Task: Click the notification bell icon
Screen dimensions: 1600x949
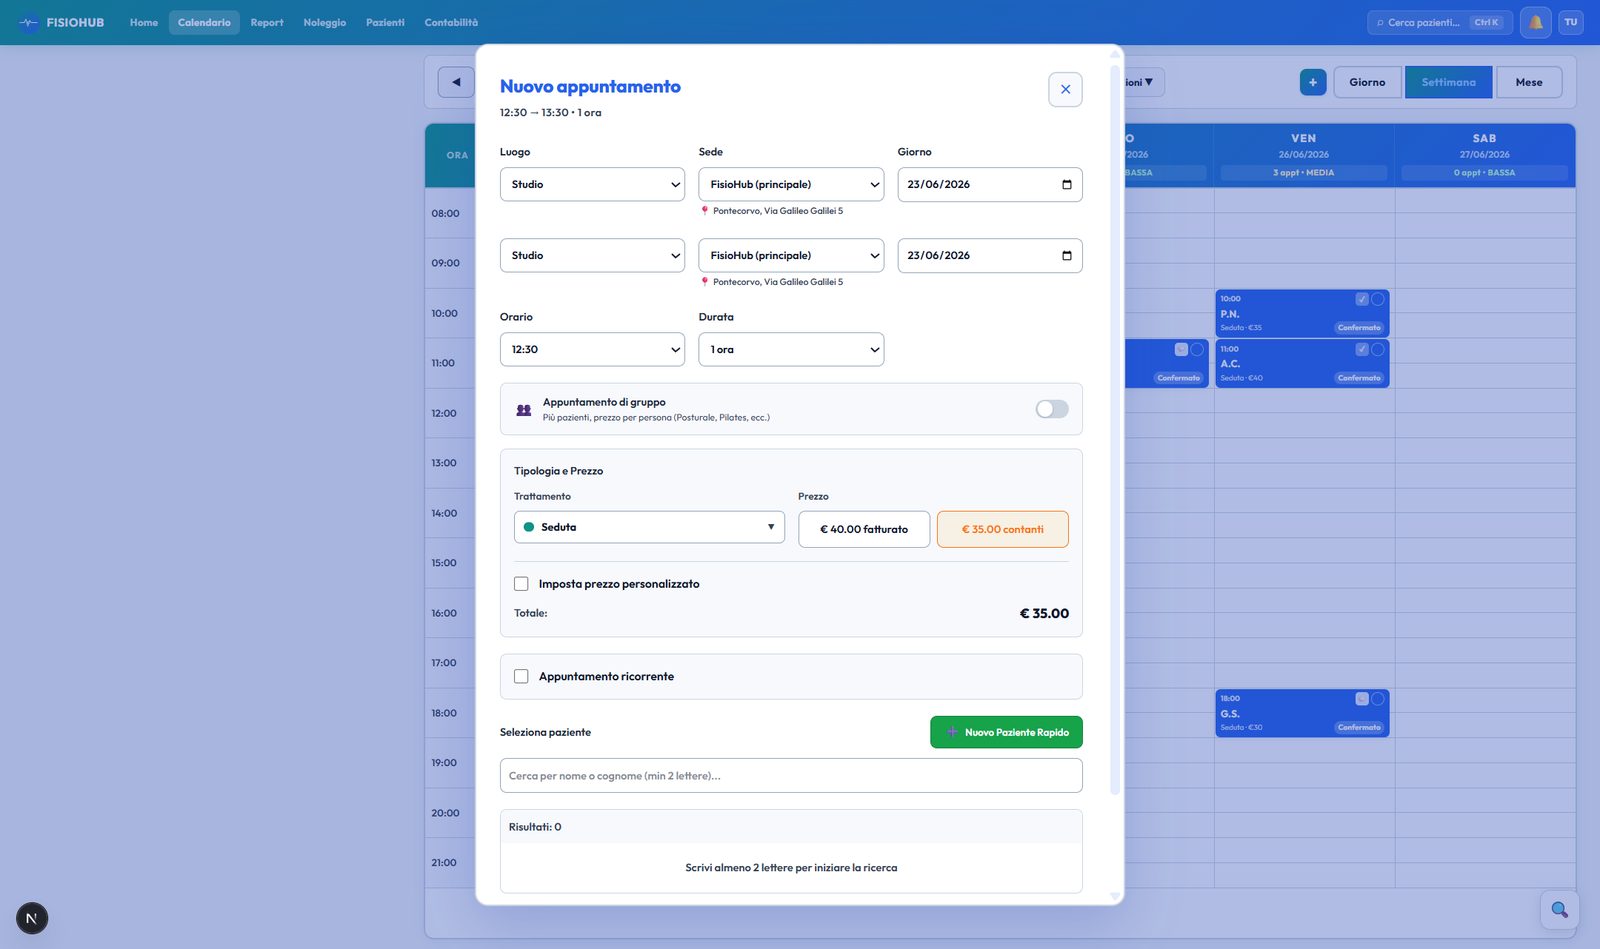Action: 1535,22
